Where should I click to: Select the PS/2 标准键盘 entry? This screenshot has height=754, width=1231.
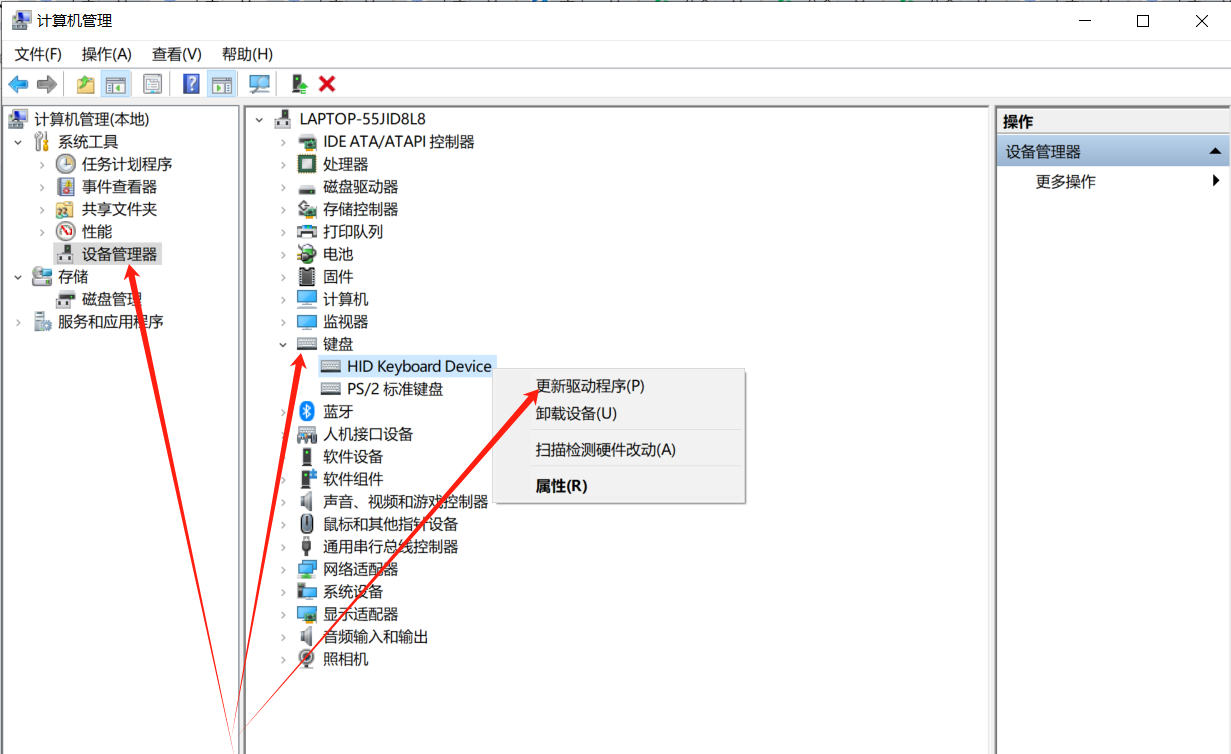[395, 389]
